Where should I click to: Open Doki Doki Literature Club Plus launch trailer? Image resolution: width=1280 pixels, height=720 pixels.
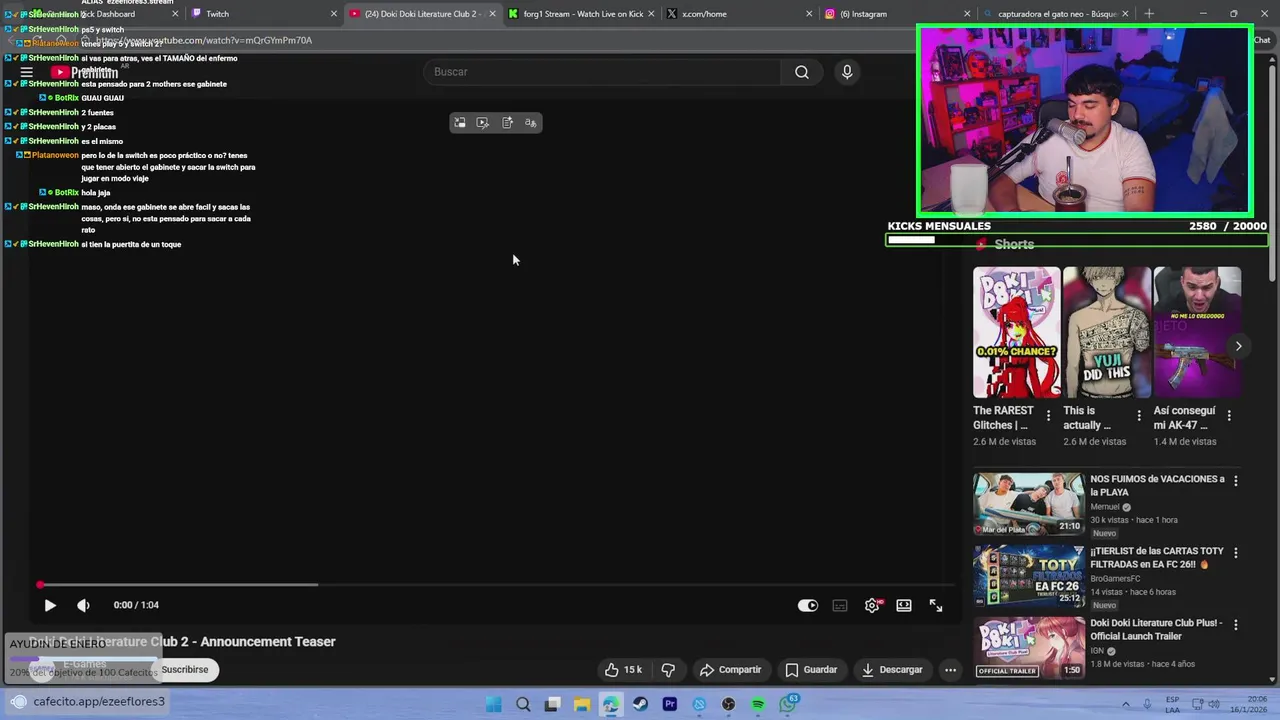(x=1029, y=648)
